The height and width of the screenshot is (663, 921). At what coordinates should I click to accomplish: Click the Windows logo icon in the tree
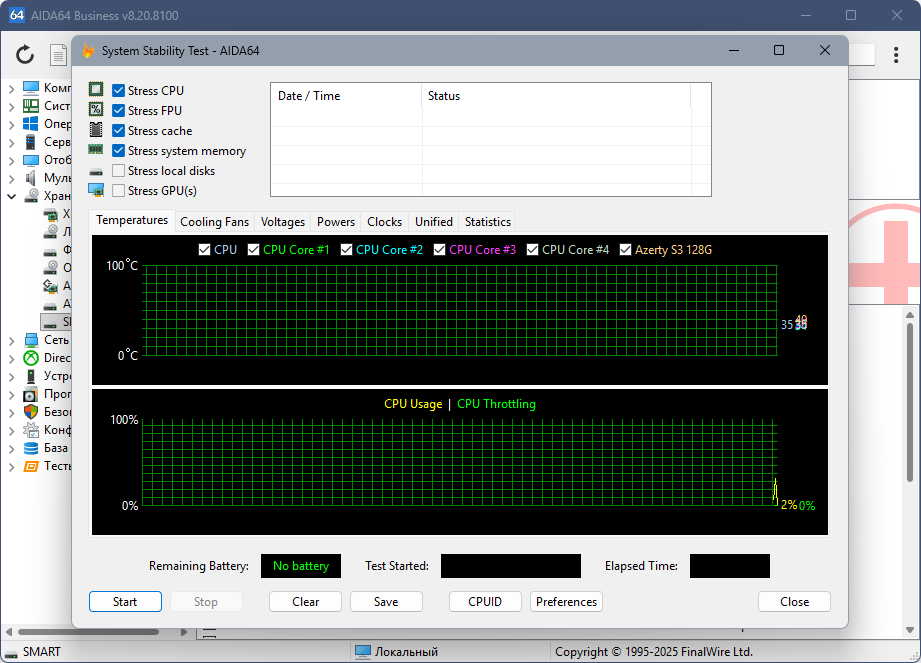[31, 124]
